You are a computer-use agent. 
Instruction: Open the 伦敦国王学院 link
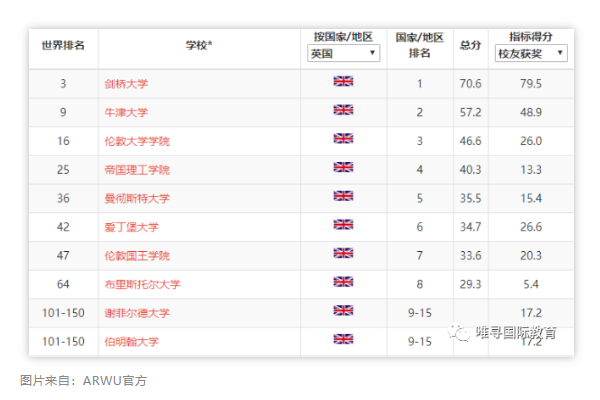point(137,256)
